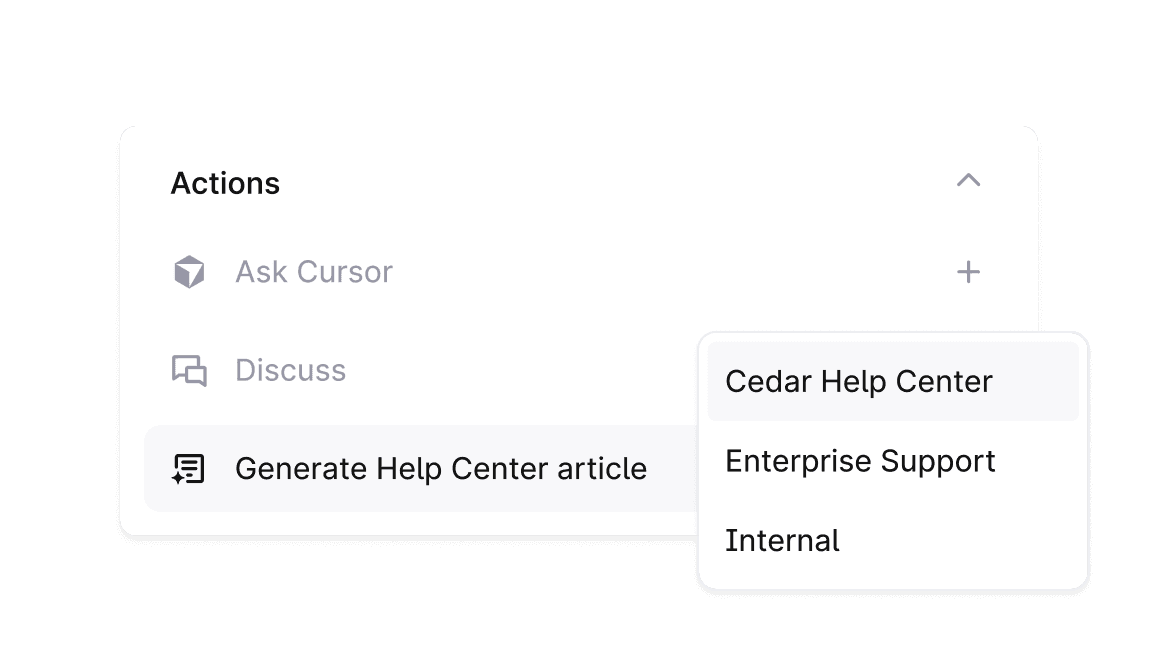Click the Generate Help Center article label

(440, 468)
